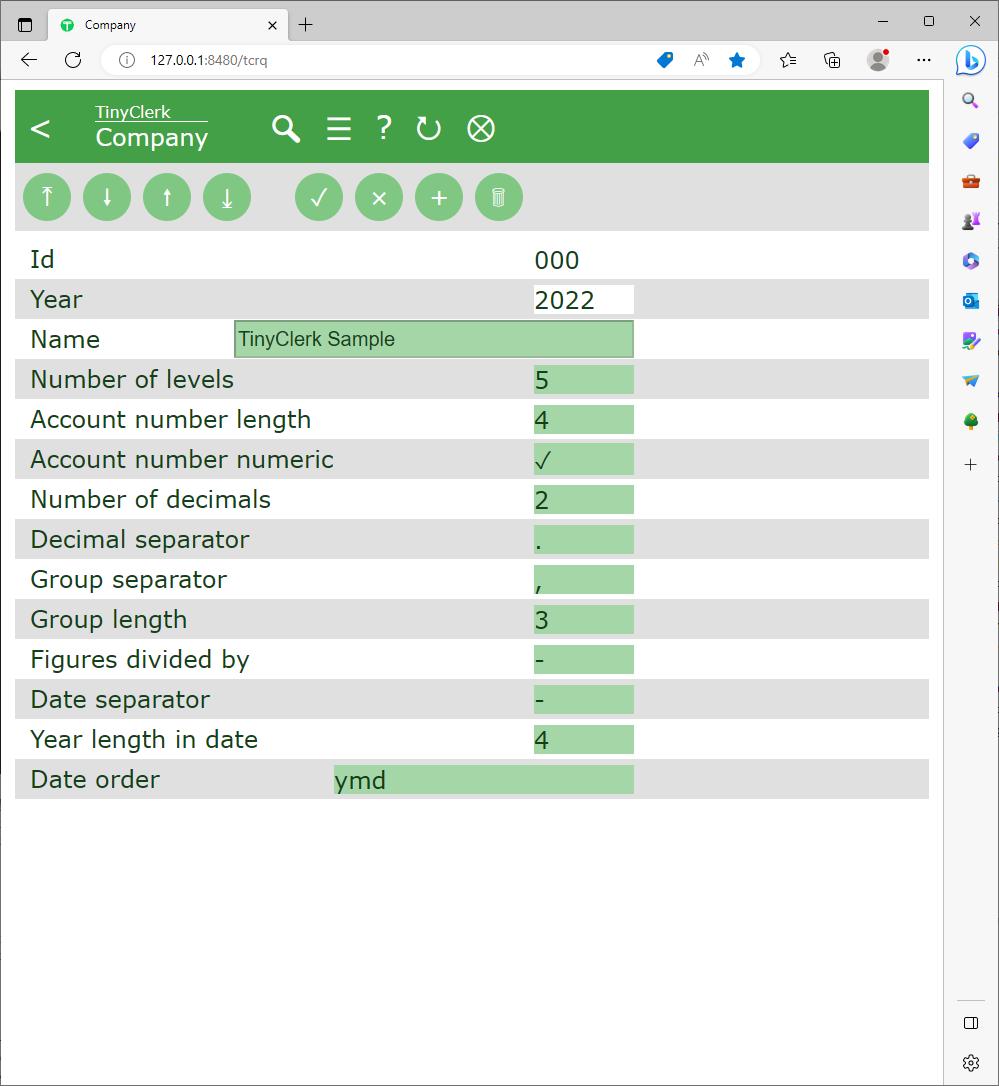Screen dimensions: 999x1086
Task: Click the Number of levels field
Action: [x=583, y=380]
